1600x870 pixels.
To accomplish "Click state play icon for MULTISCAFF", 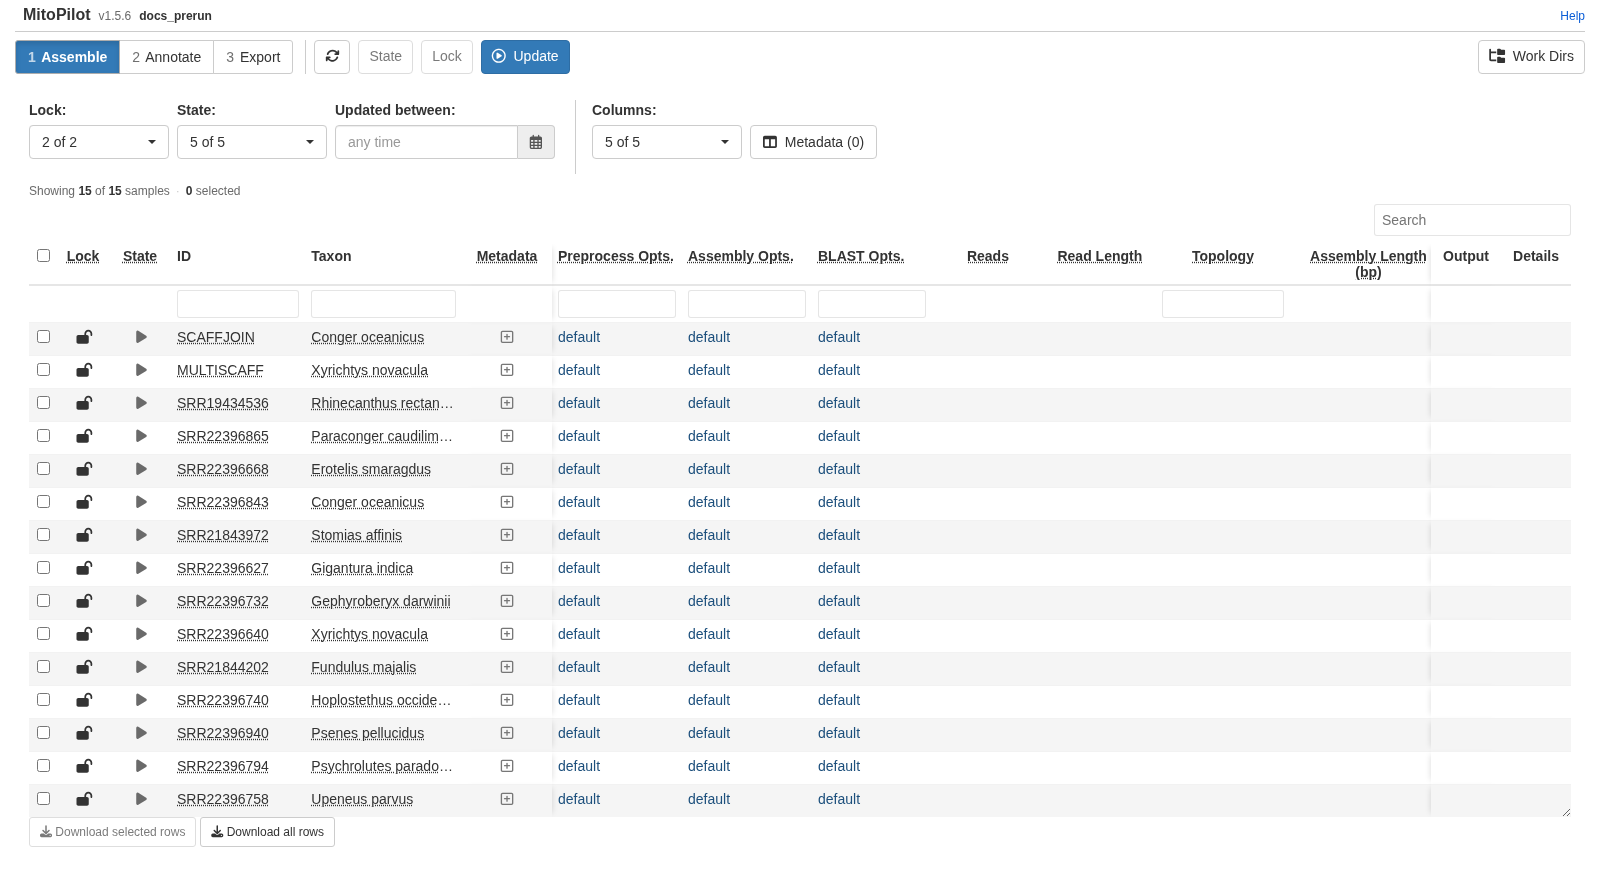I will coord(141,370).
